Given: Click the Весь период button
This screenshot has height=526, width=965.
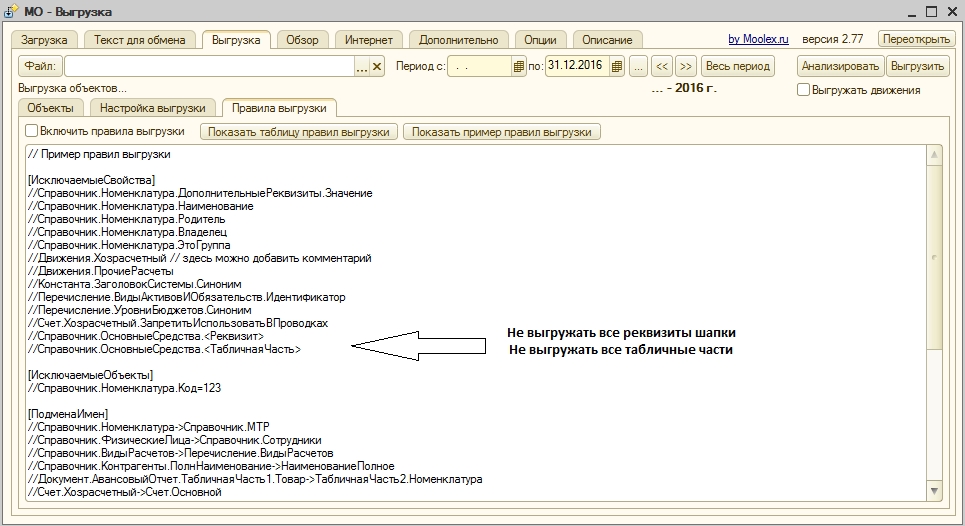Looking at the screenshot, I should (737, 66).
